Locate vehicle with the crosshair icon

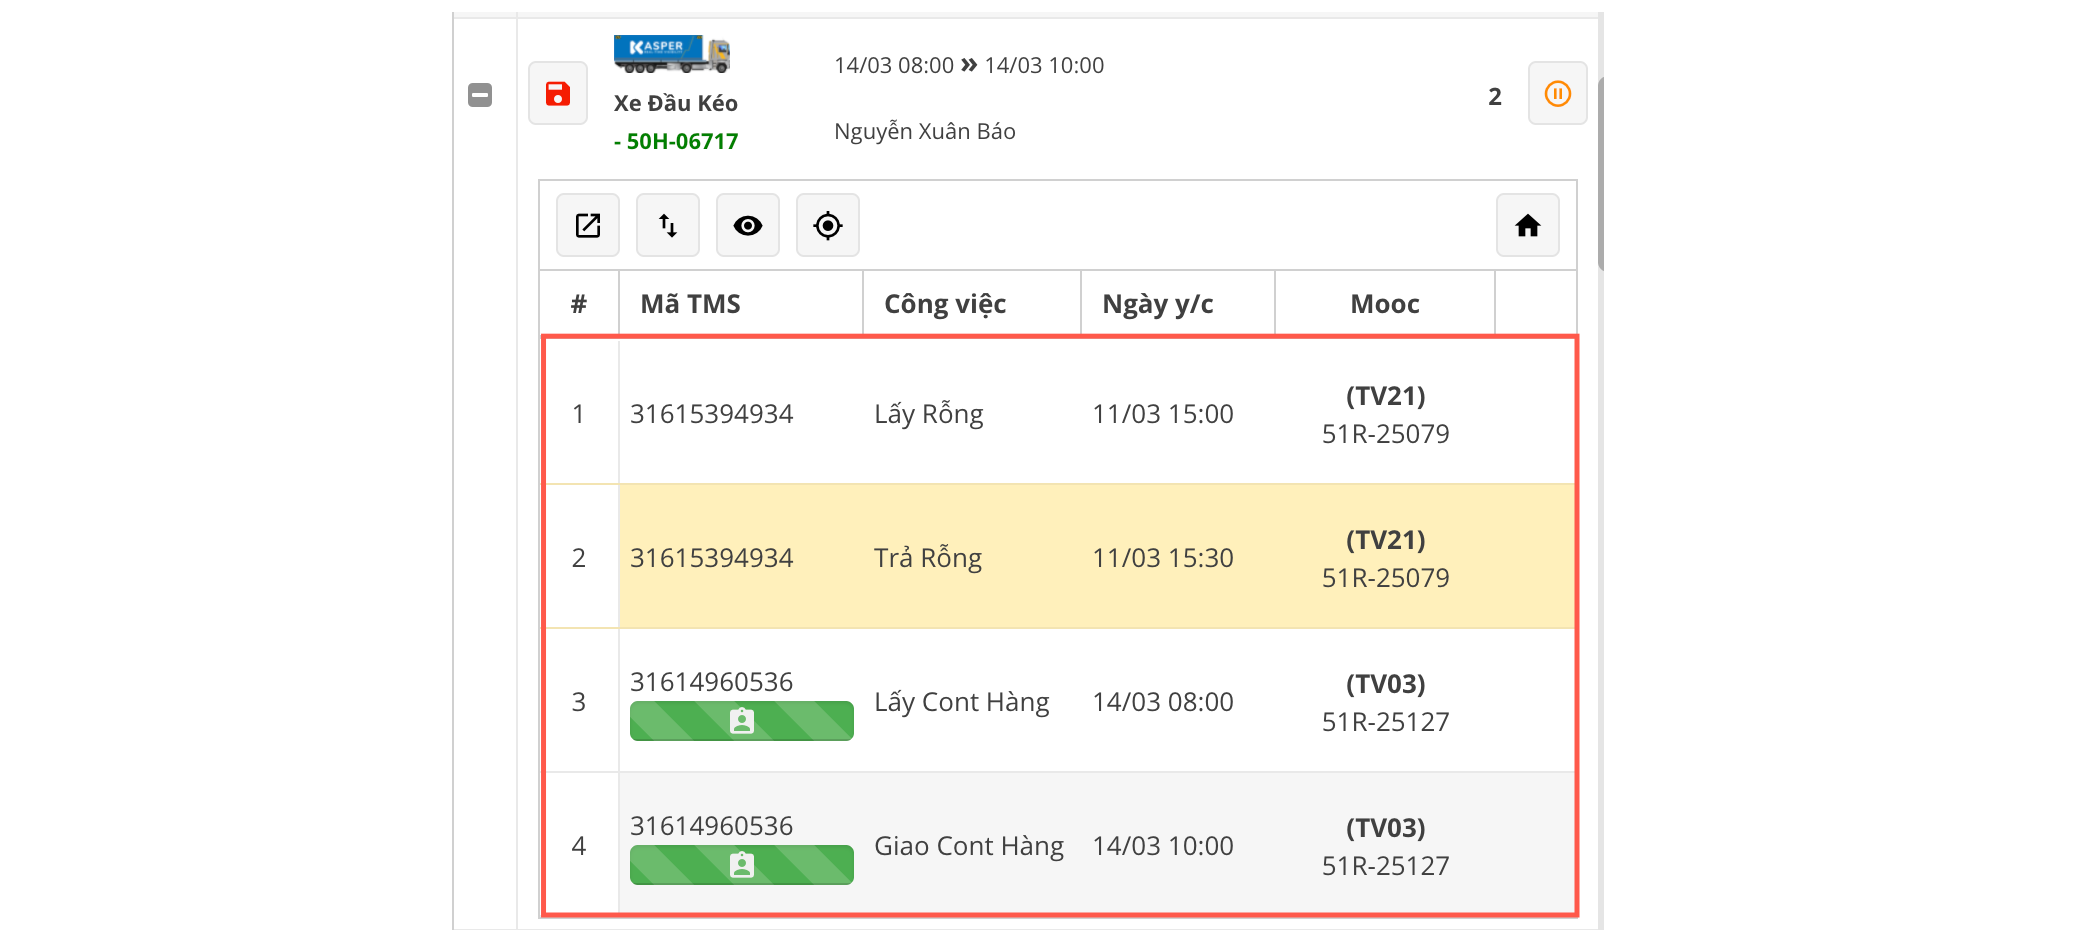point(828,226)
